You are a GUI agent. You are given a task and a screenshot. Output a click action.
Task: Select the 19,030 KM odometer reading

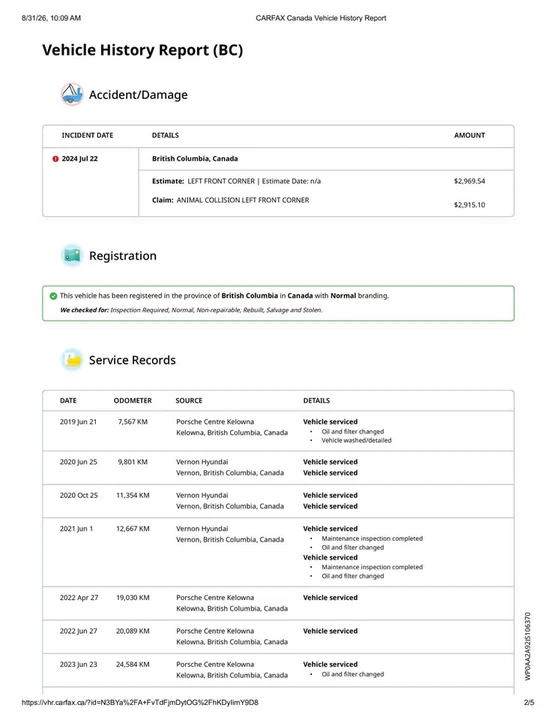(133, 598)
